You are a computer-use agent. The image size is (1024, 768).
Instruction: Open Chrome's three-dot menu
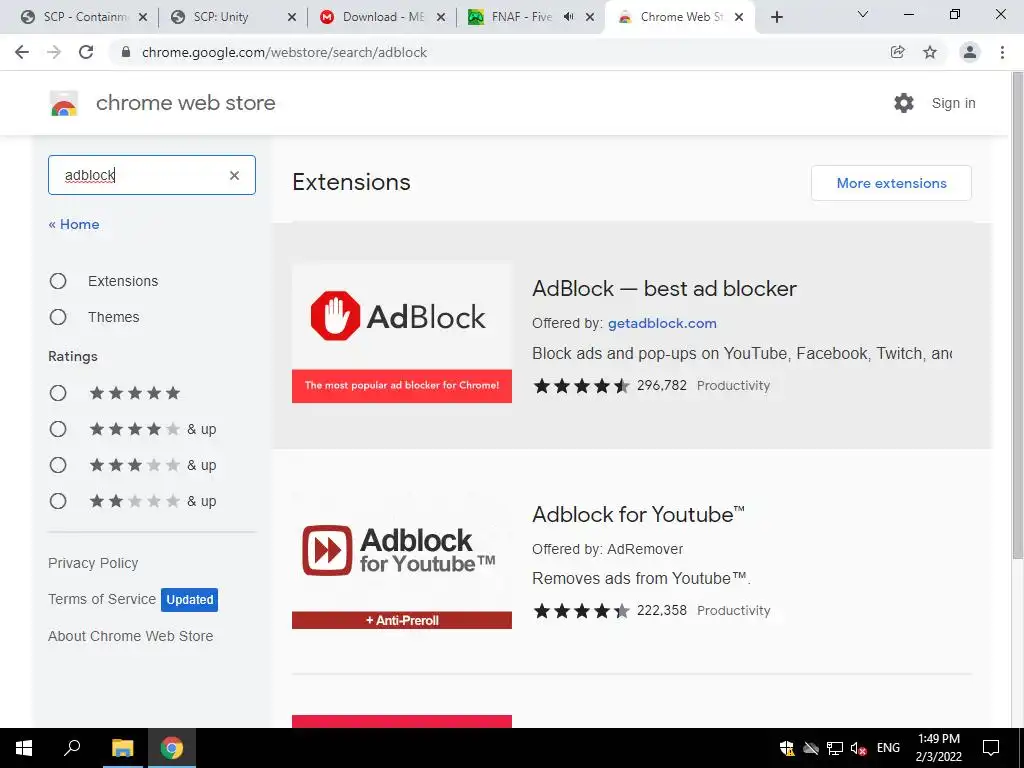click(x=1002, y=52)
